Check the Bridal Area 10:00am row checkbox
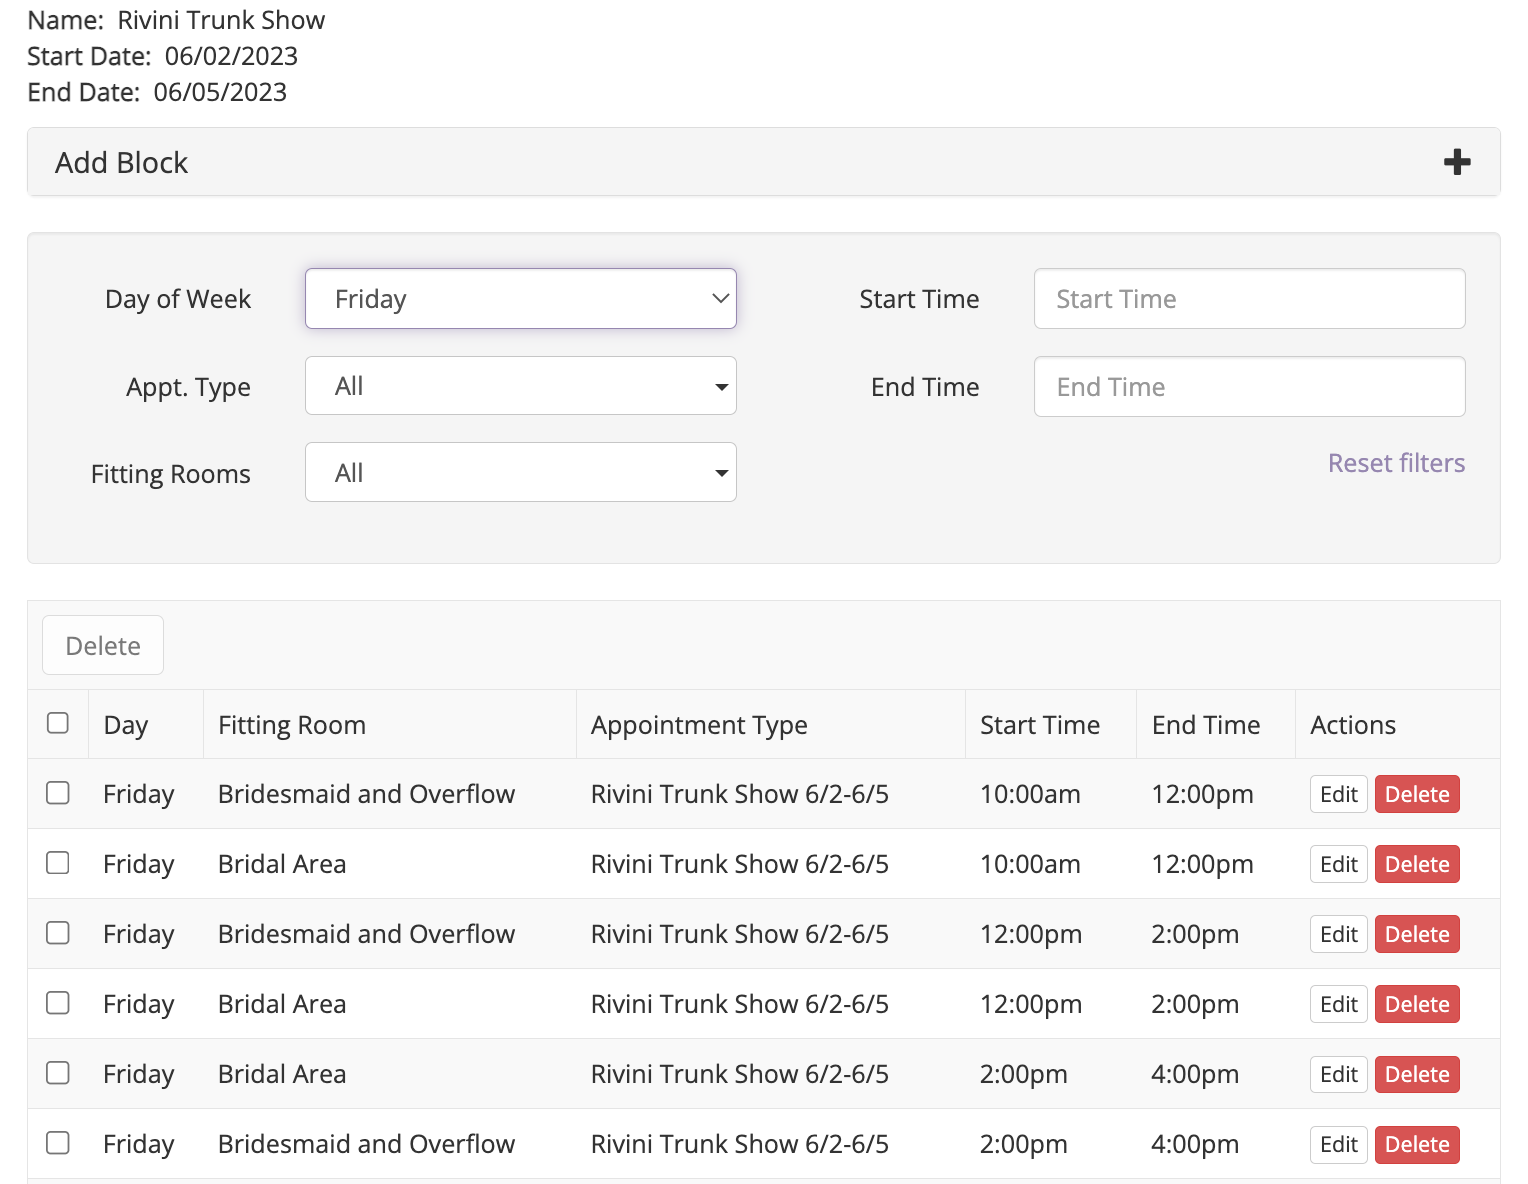1528x1184 pixels. (x=58, y=863)
